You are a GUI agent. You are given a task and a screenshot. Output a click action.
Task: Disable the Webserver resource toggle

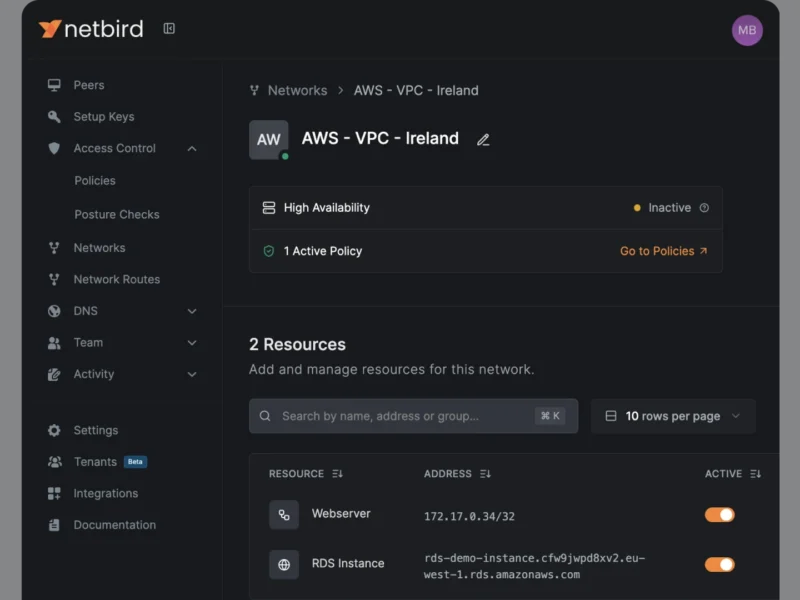[719, 514]
